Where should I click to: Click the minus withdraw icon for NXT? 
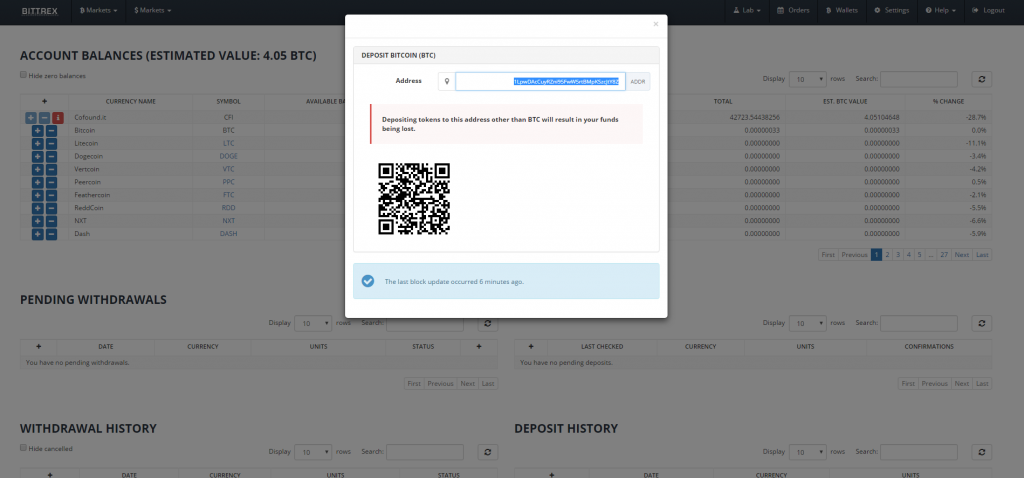coord(52,221)
